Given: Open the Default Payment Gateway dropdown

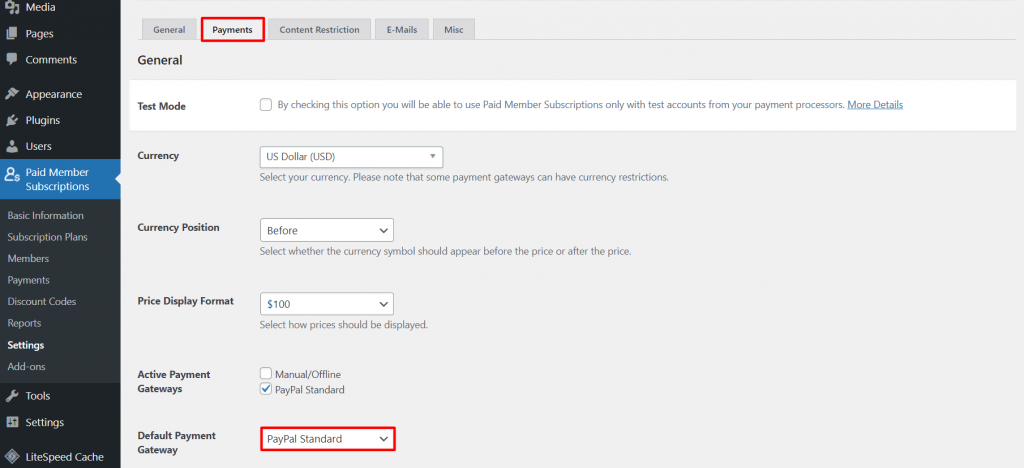Looking at the screenshot, I should click(x=327, y=439).
